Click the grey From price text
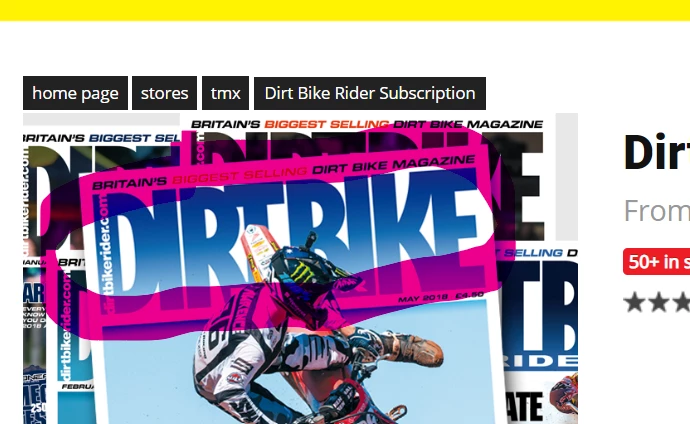The image size is (690, 424). [x=657, y=211]
